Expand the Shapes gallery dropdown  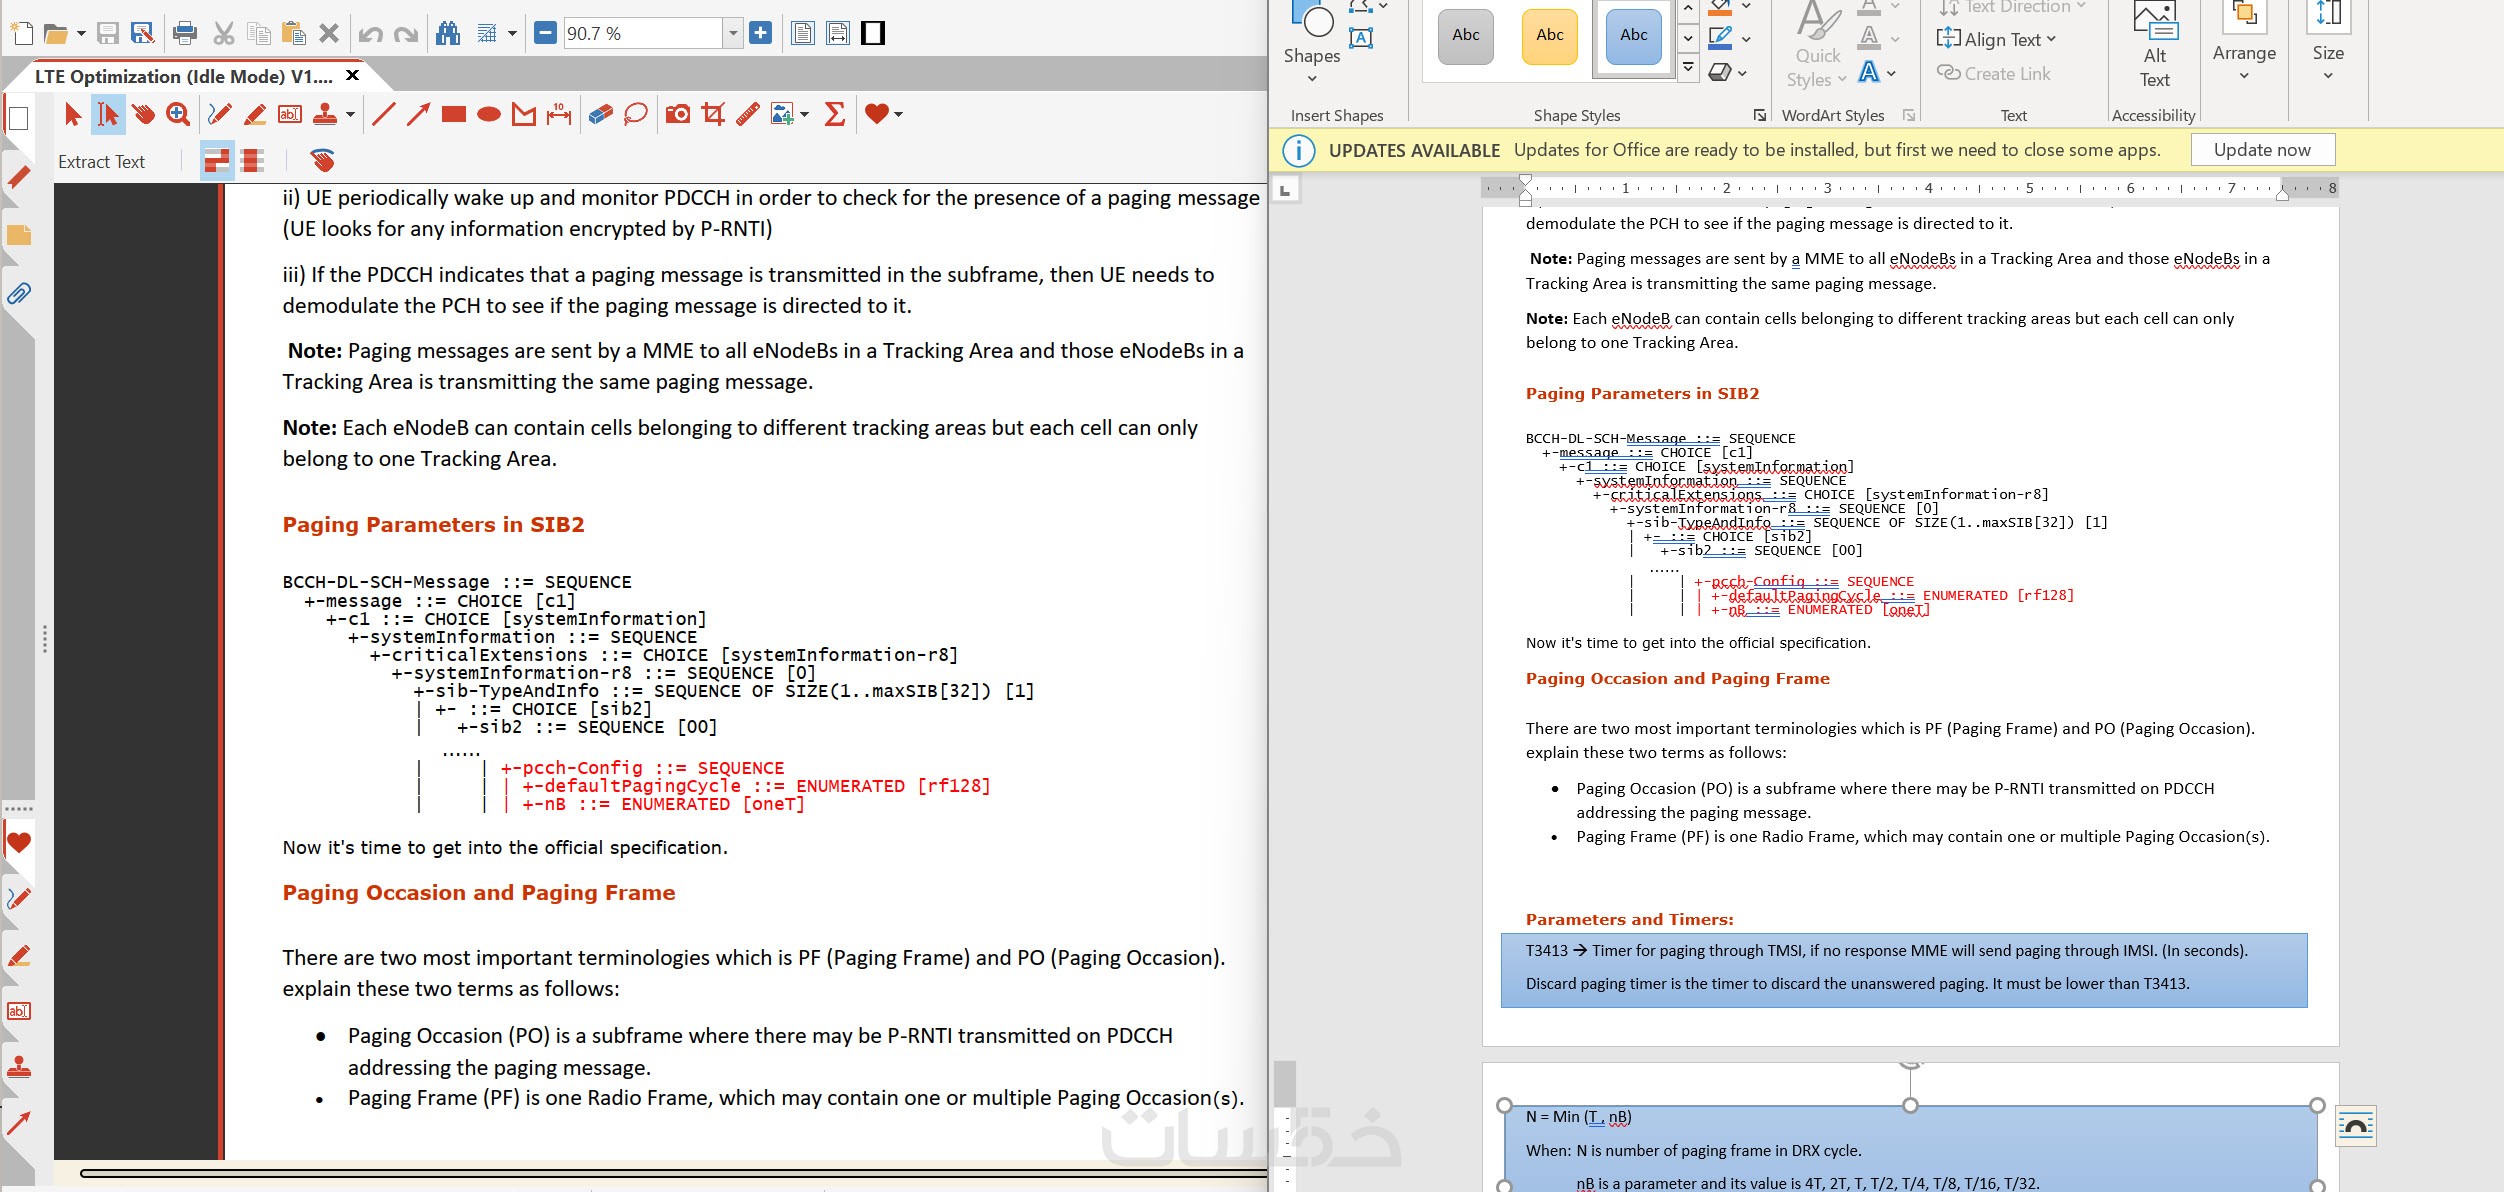[x=1311, y=79]
